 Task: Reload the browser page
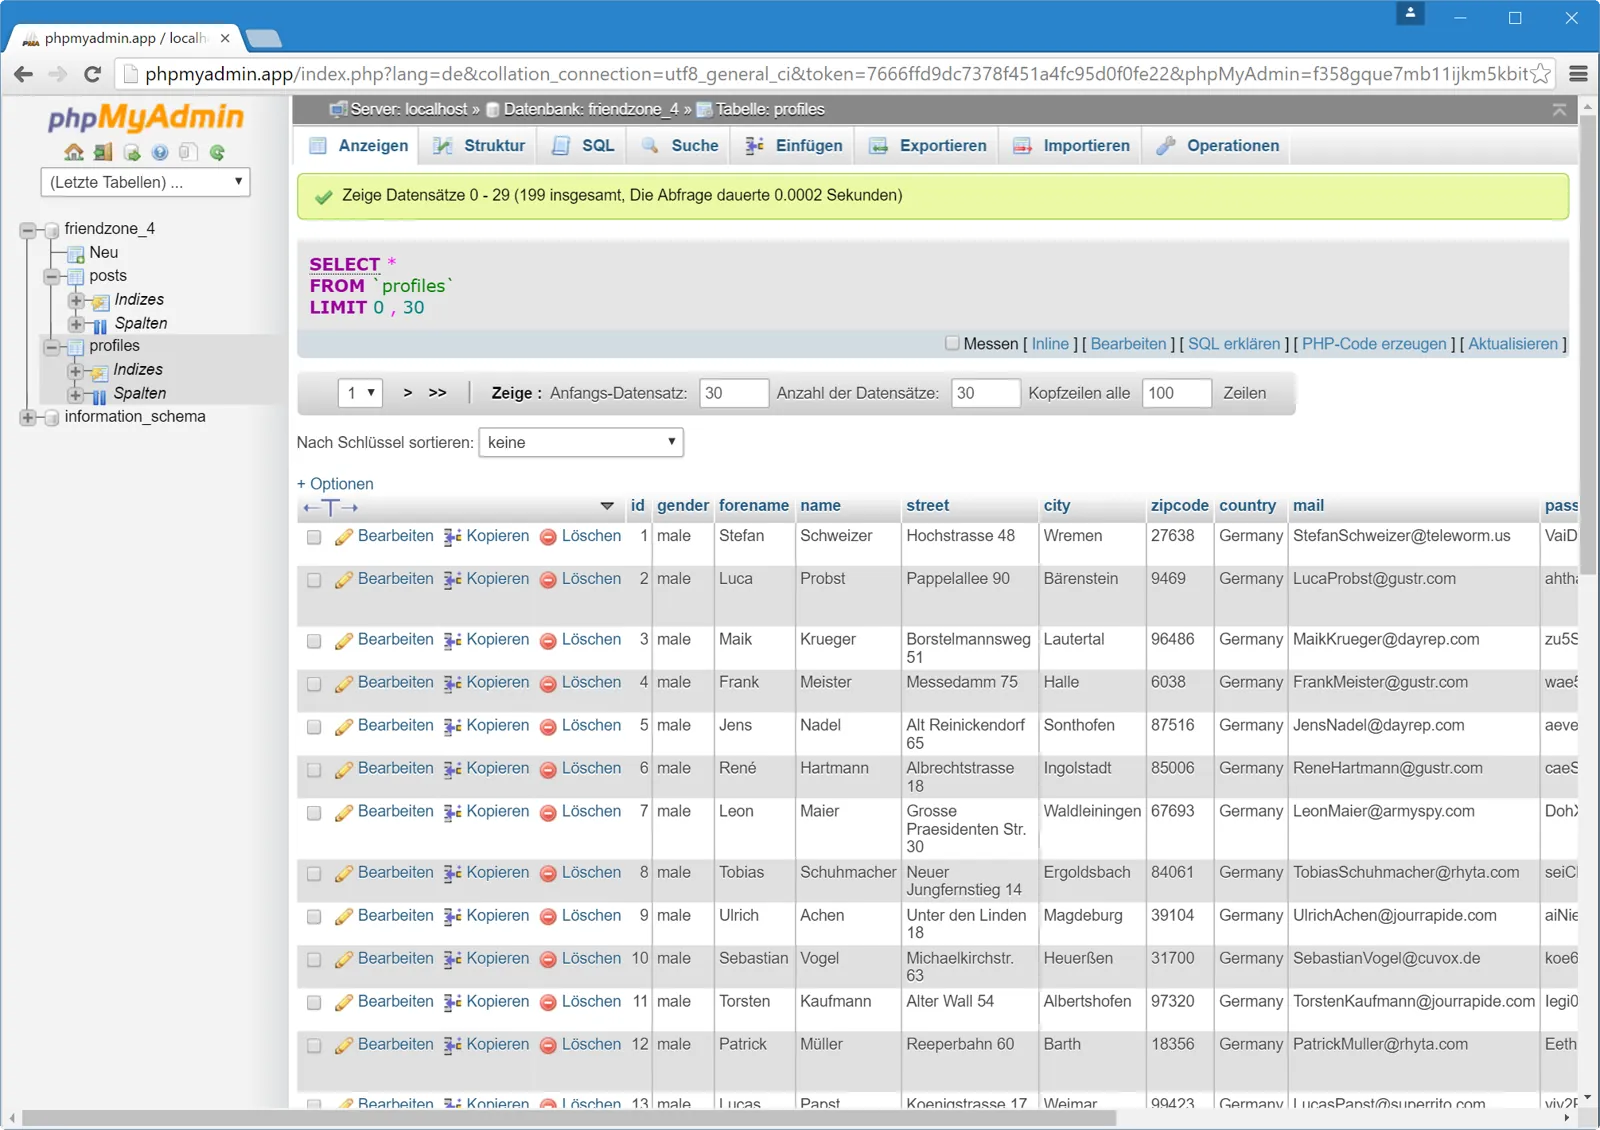[92, 74]
